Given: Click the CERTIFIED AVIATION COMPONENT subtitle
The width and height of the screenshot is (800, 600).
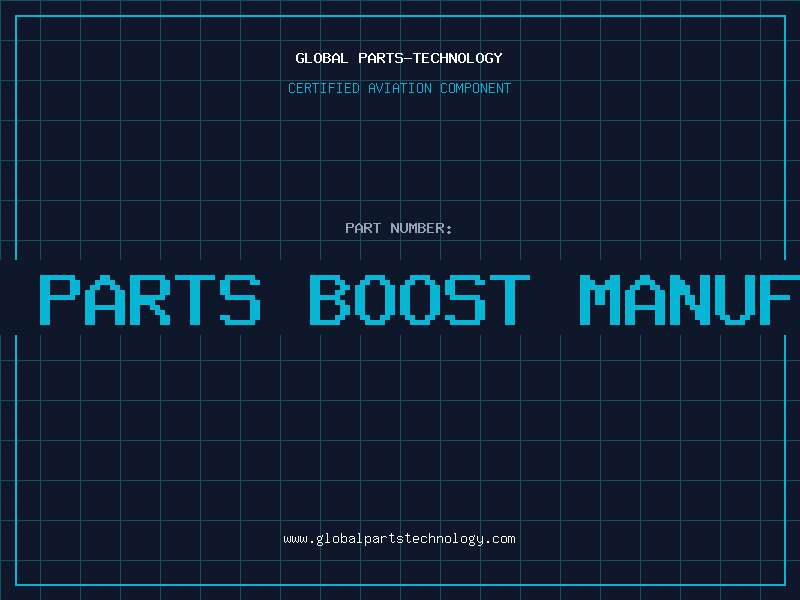Looking at the screenshot, I should (x=399, y=88).
